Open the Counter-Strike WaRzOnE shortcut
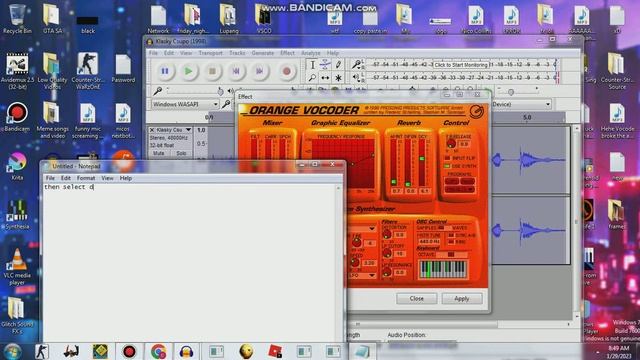The height and width of the screenshot is (360, 640). pos(88,71)
